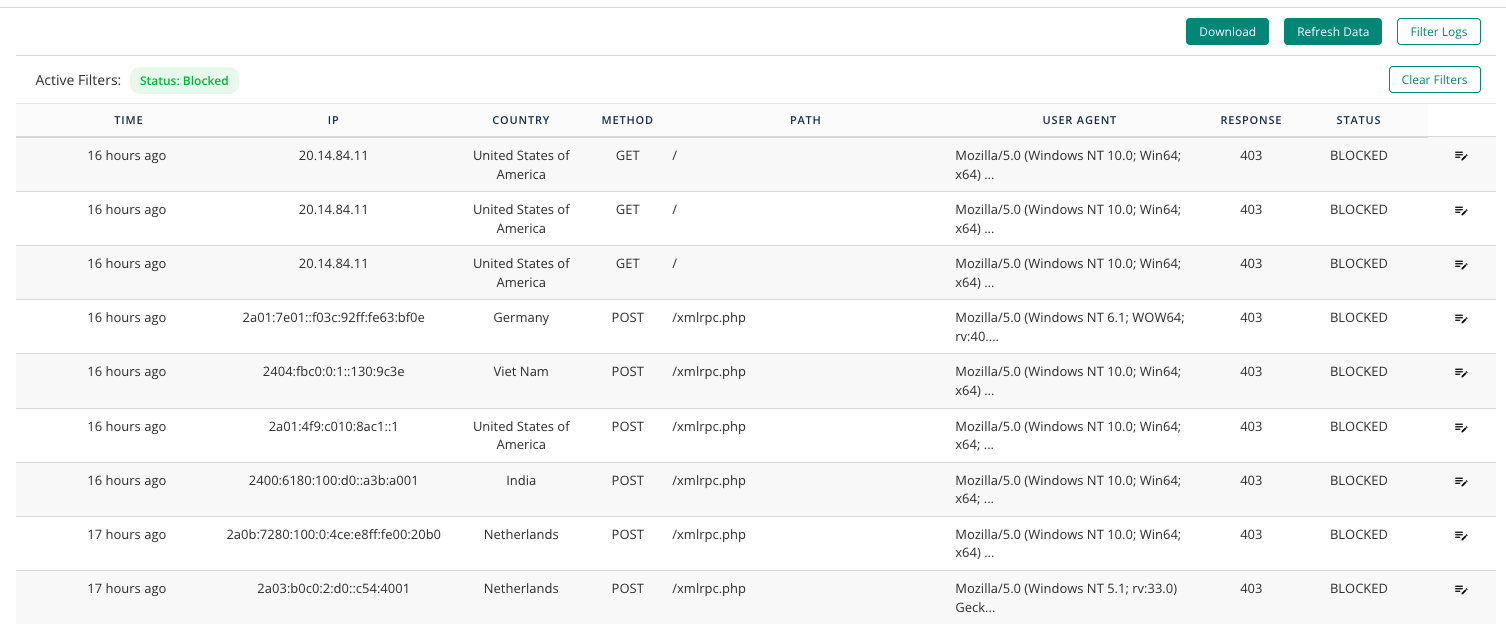Click the Viet Nam country cell

point(521,372)
